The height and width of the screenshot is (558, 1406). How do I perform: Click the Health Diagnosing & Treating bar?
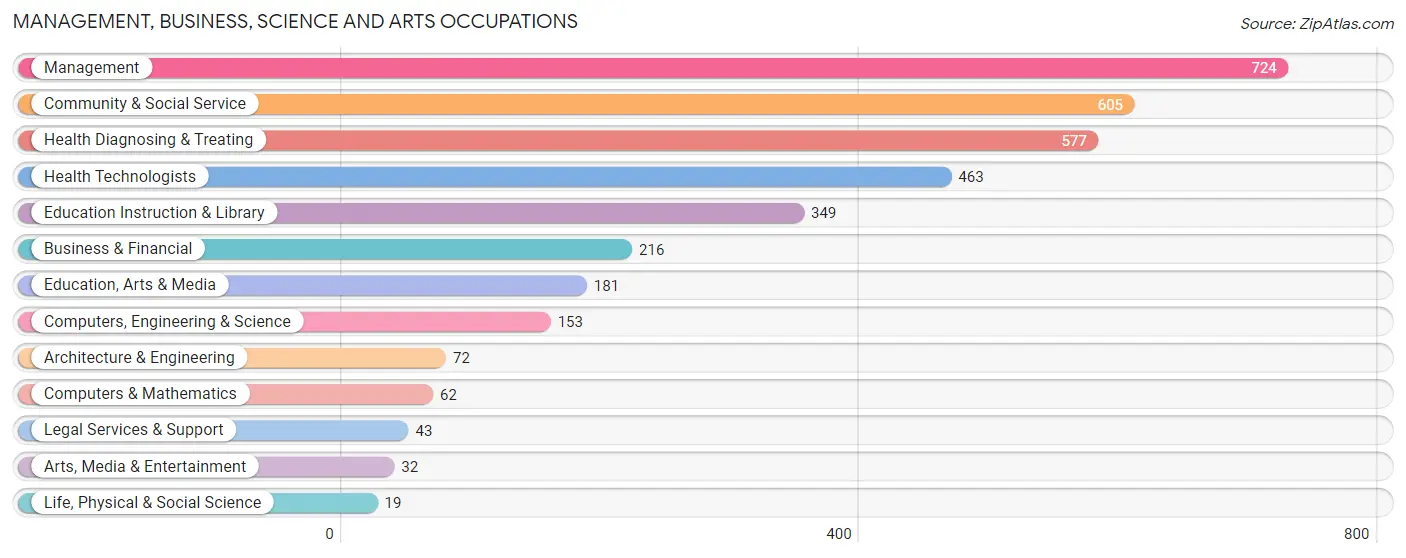coord(557,140)
